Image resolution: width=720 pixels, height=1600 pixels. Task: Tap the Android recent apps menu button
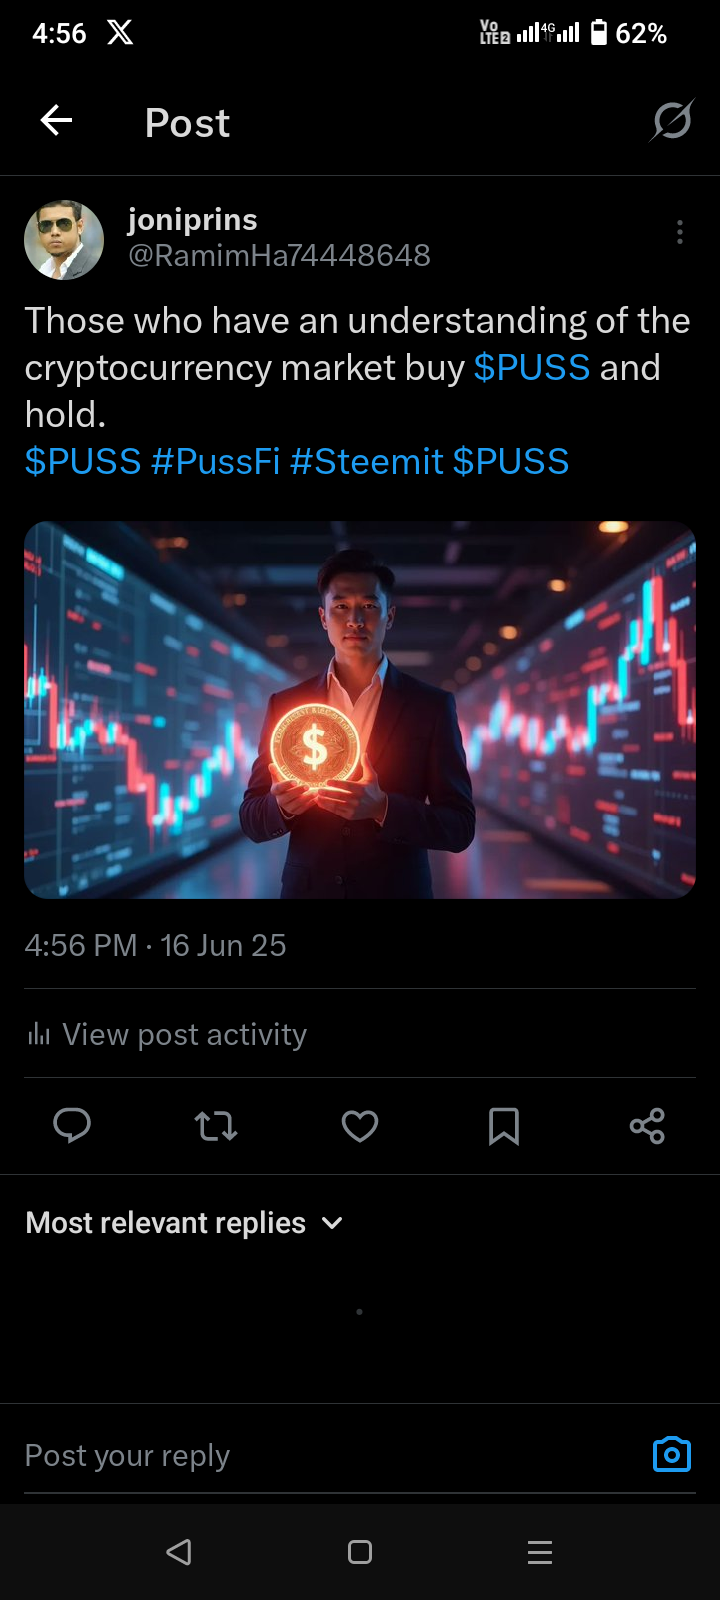(540, 1552)
